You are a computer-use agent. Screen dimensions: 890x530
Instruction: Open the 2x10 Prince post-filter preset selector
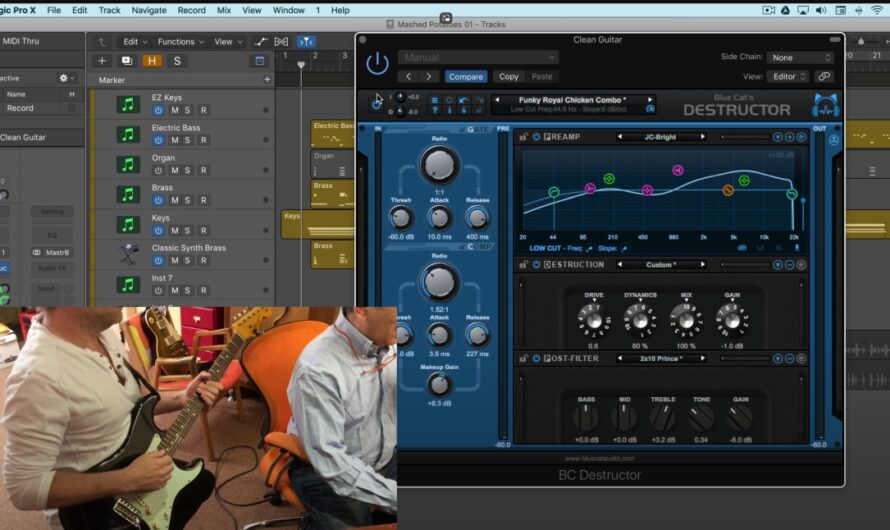pyautogui.click(x=661, y=358)
